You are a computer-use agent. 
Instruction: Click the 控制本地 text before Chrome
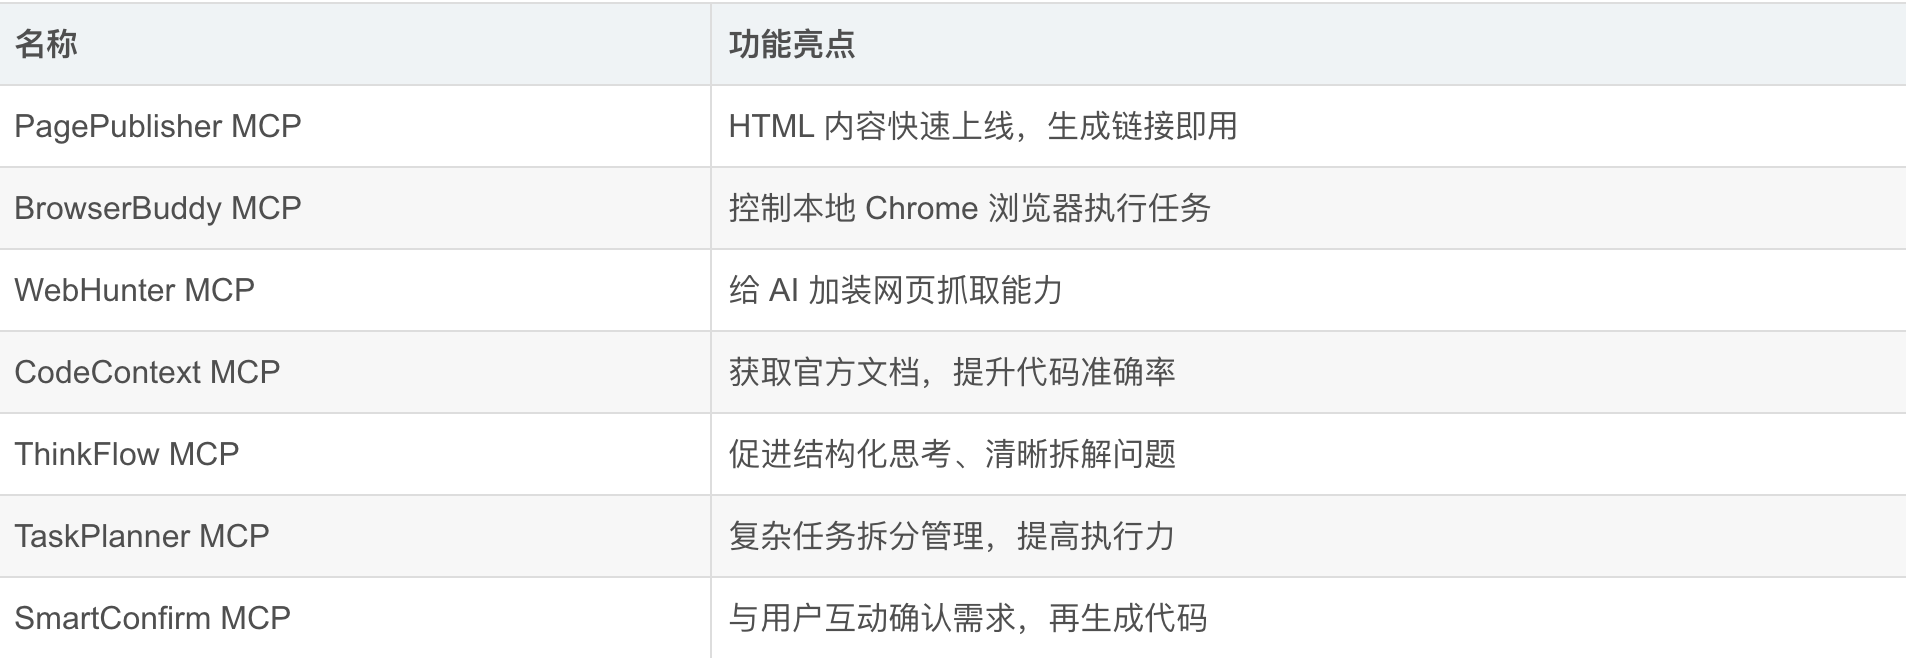[x=791, y=208]
